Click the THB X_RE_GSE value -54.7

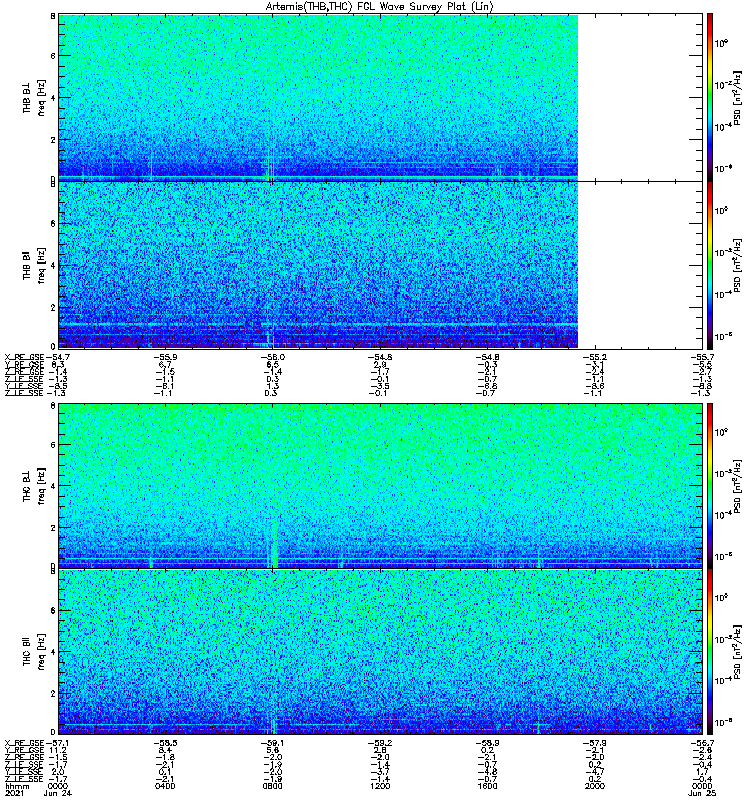pyautogui.click(x=58, y=358)
